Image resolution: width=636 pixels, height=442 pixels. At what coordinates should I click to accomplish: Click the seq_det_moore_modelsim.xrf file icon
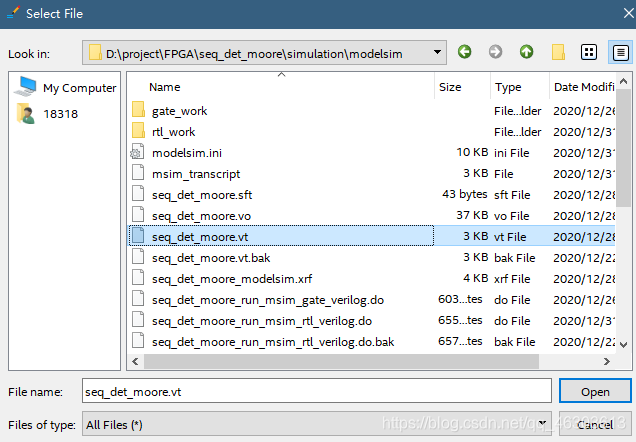(x=138, y=278)
